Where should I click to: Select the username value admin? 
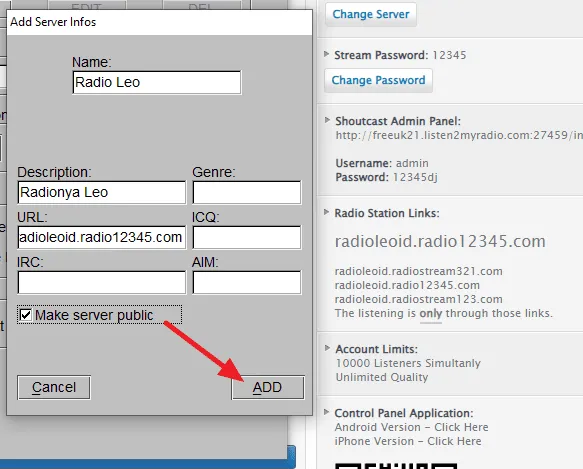[x=412, y=163]
